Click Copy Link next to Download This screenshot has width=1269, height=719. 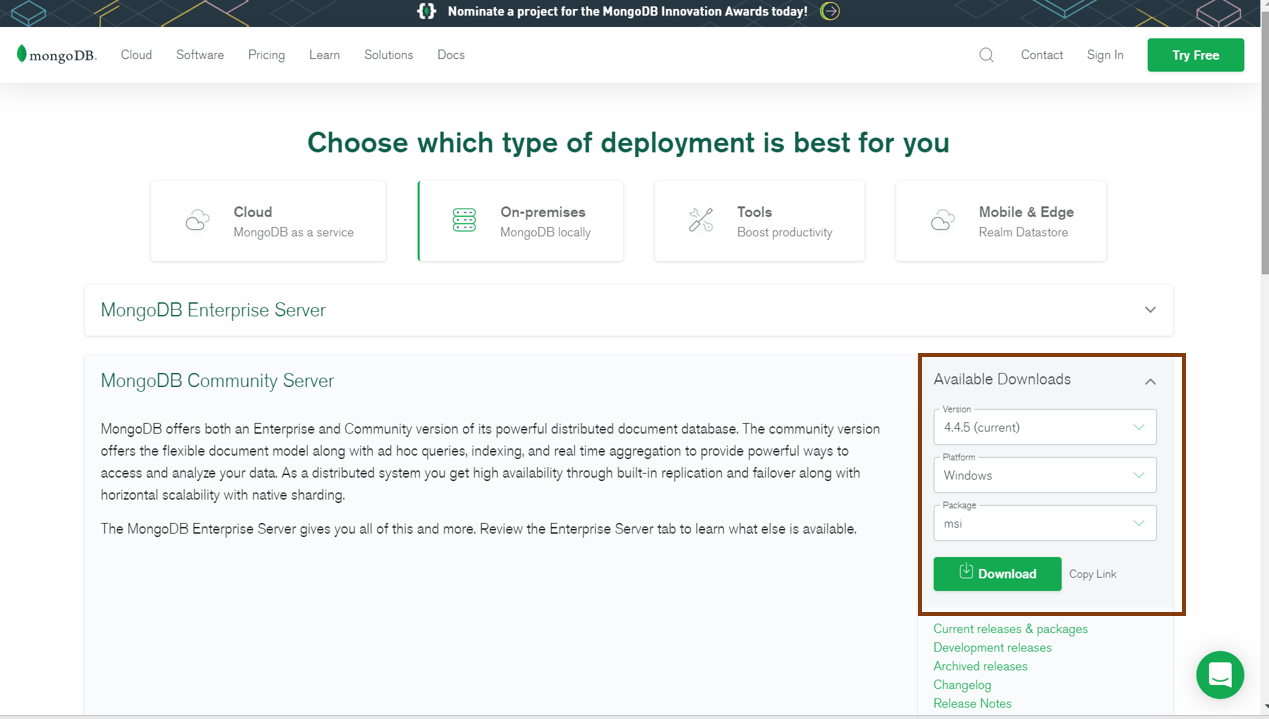point(1092,573)
